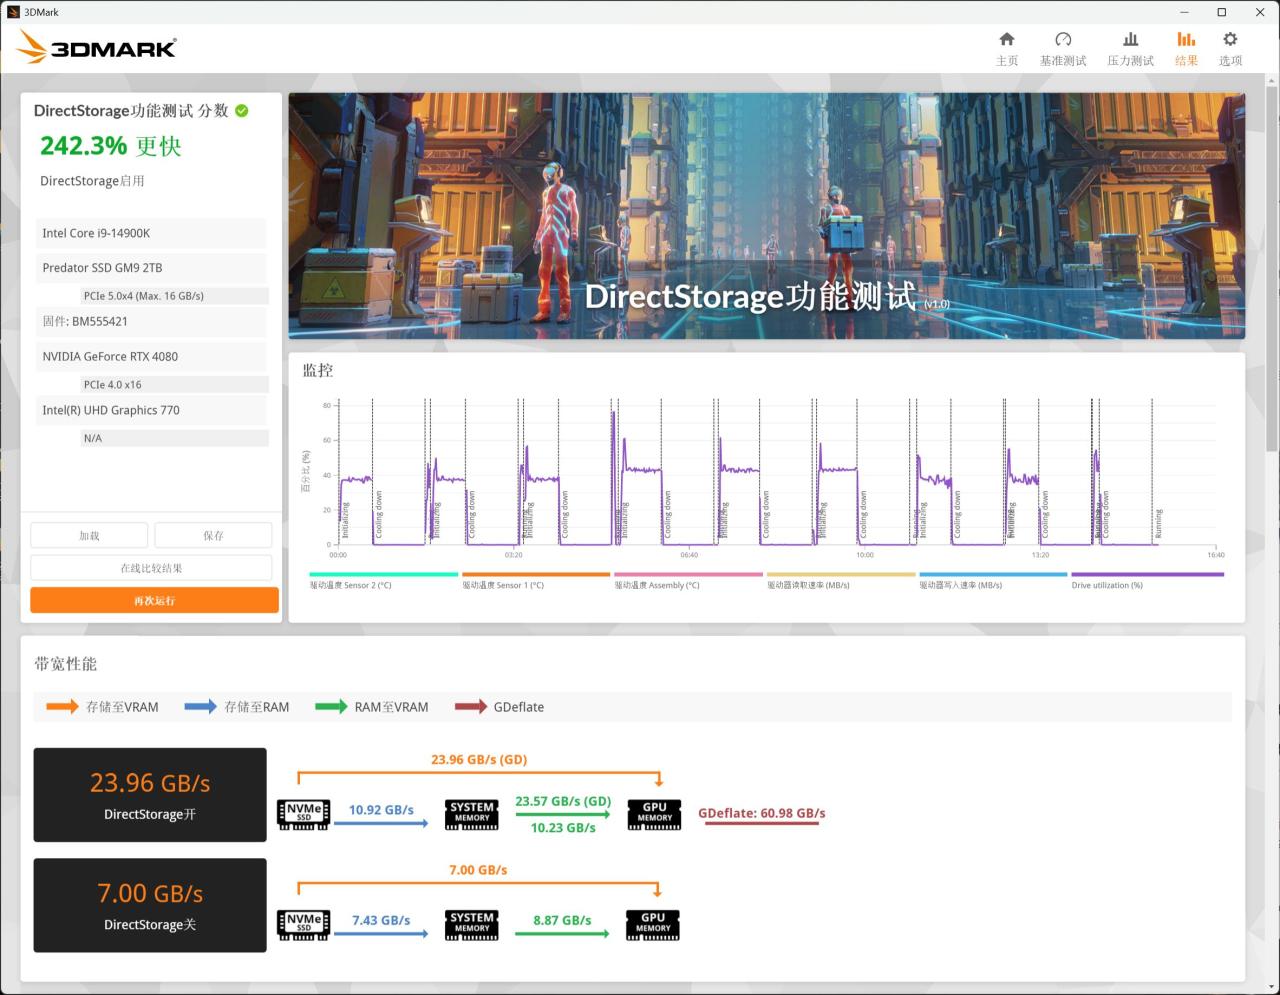The height and width of the screenshot is (995, 1280).
Task: Select the Intel Core i9-14900K row
Action: [151, 233]
